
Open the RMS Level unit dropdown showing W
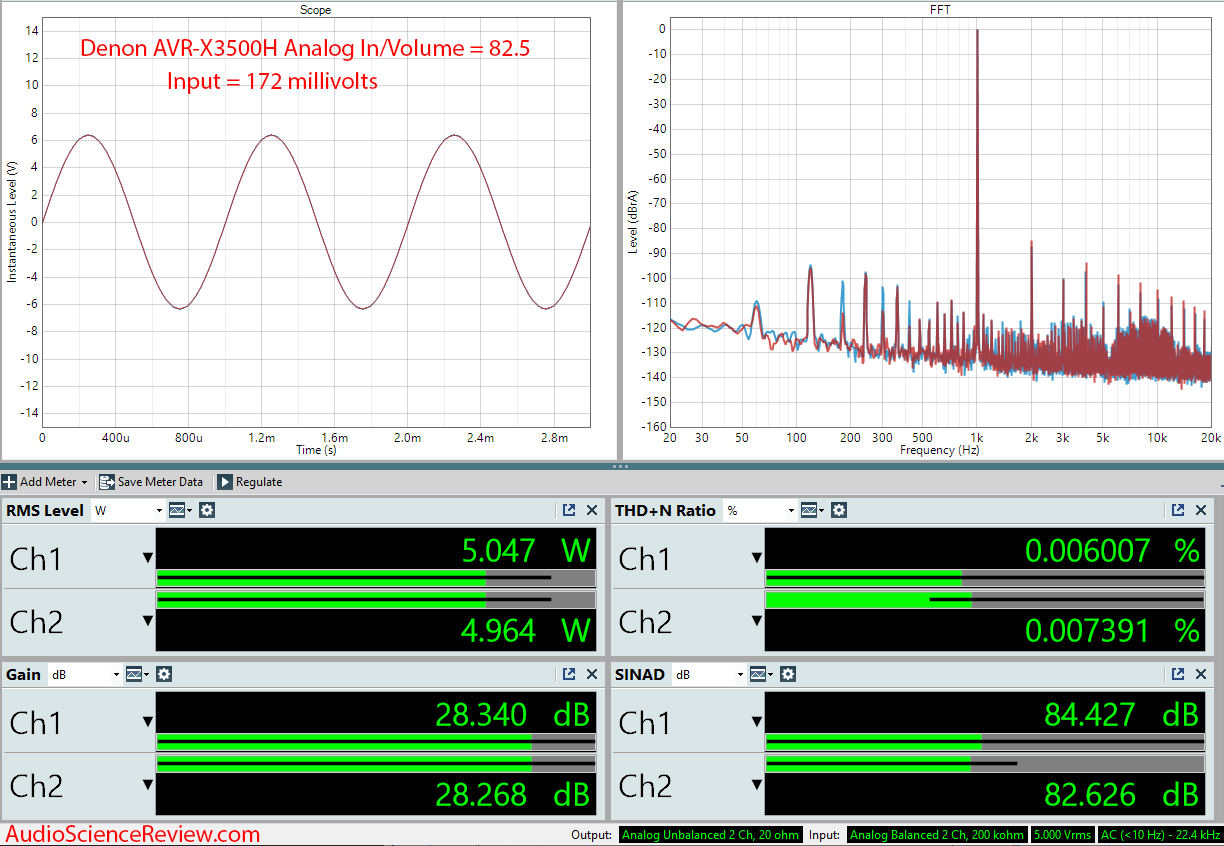[127, 510]
